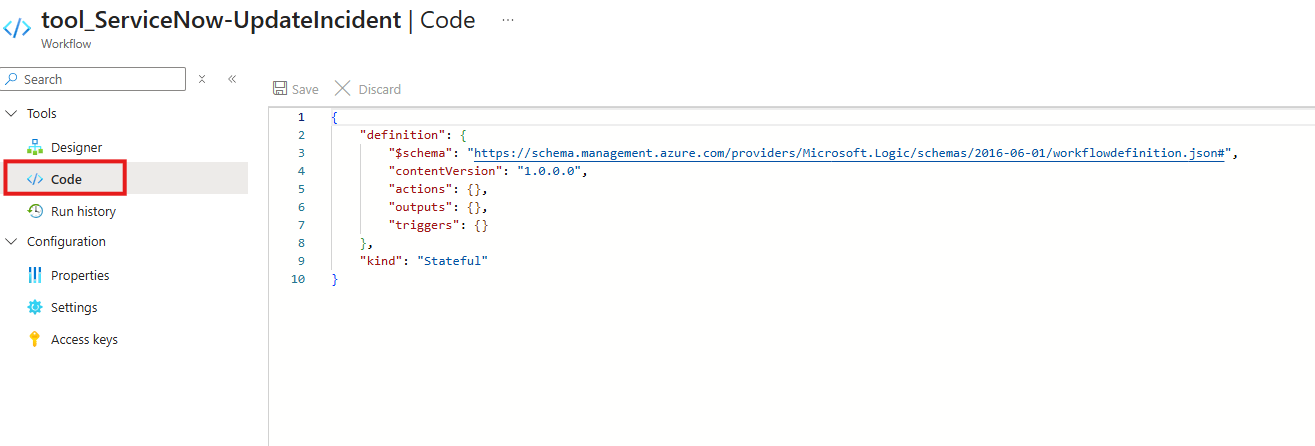This screenshot has width=1315, height=446.
Task: Collapse the Tools section
Action: point(12,114)
